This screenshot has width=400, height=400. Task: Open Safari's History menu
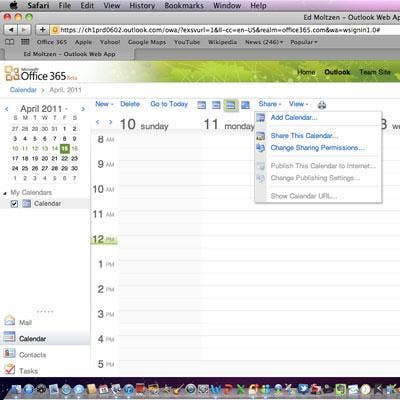coord(142,6)
